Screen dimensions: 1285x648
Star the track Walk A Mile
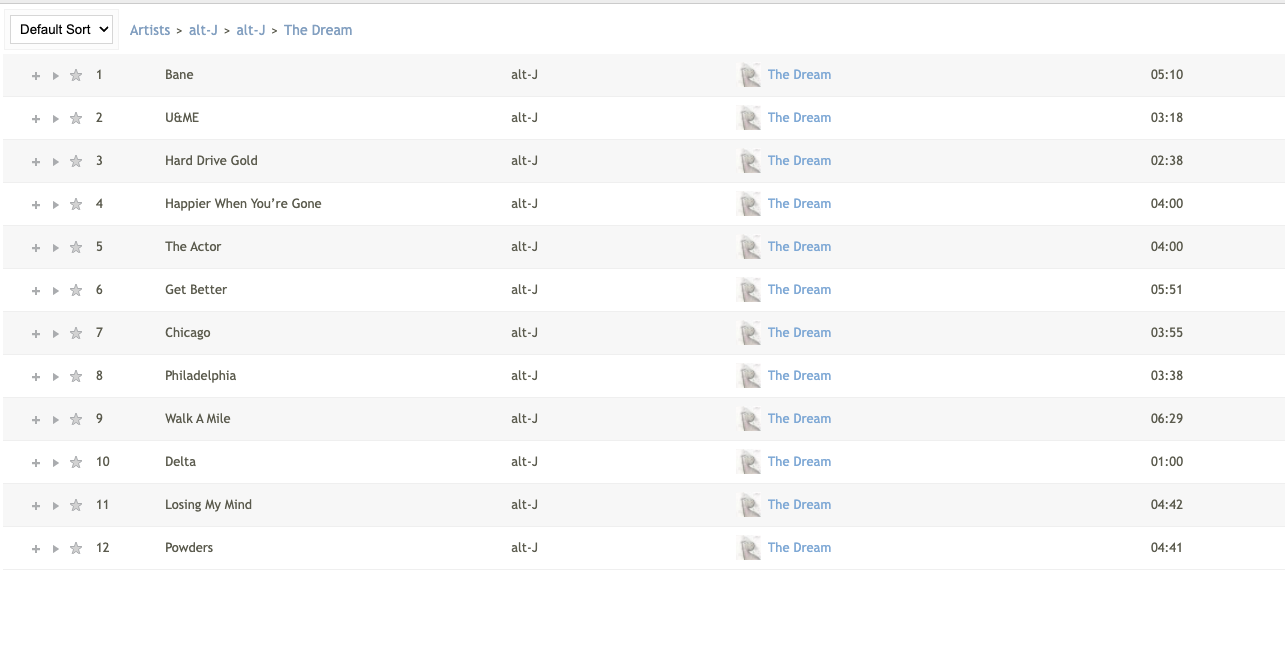pyautogui.click(x=76, y=419)
